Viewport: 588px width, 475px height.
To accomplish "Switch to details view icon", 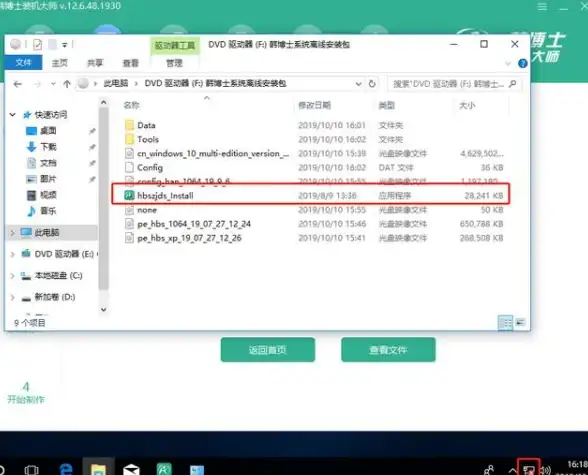I will (x=505, y=322).
